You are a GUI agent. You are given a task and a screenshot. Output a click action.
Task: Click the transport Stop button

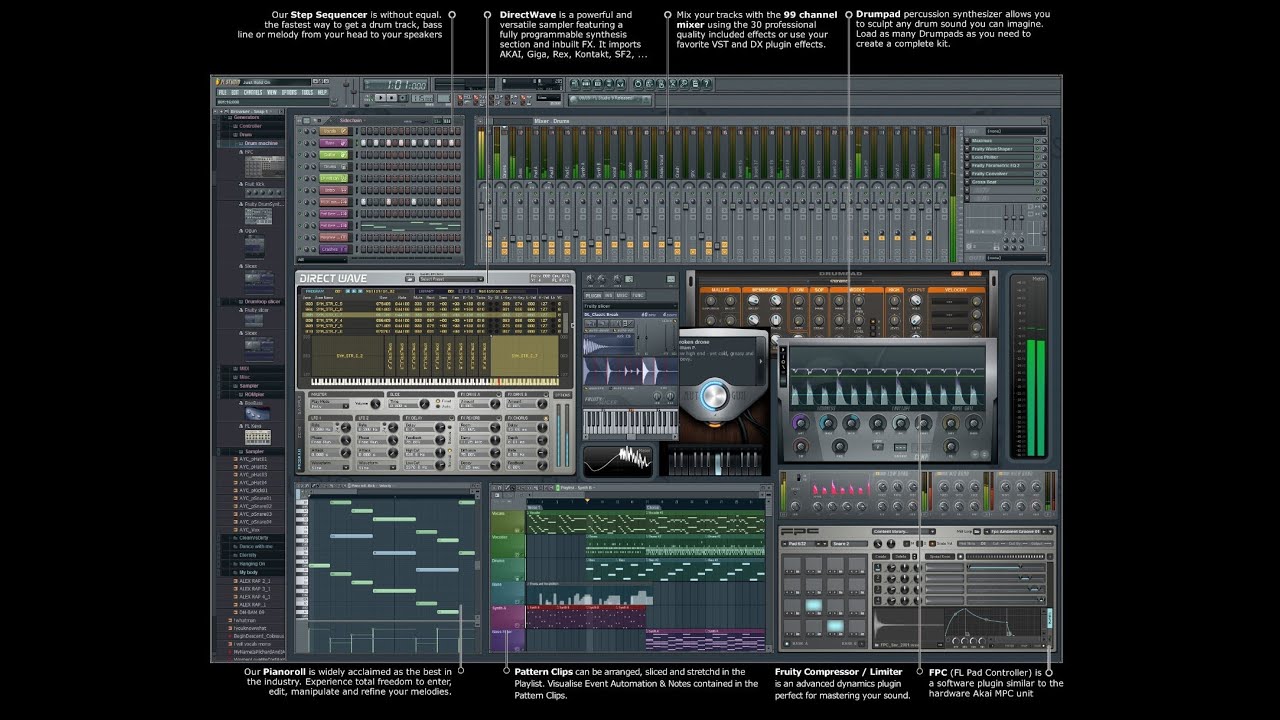tap(392, 98)
